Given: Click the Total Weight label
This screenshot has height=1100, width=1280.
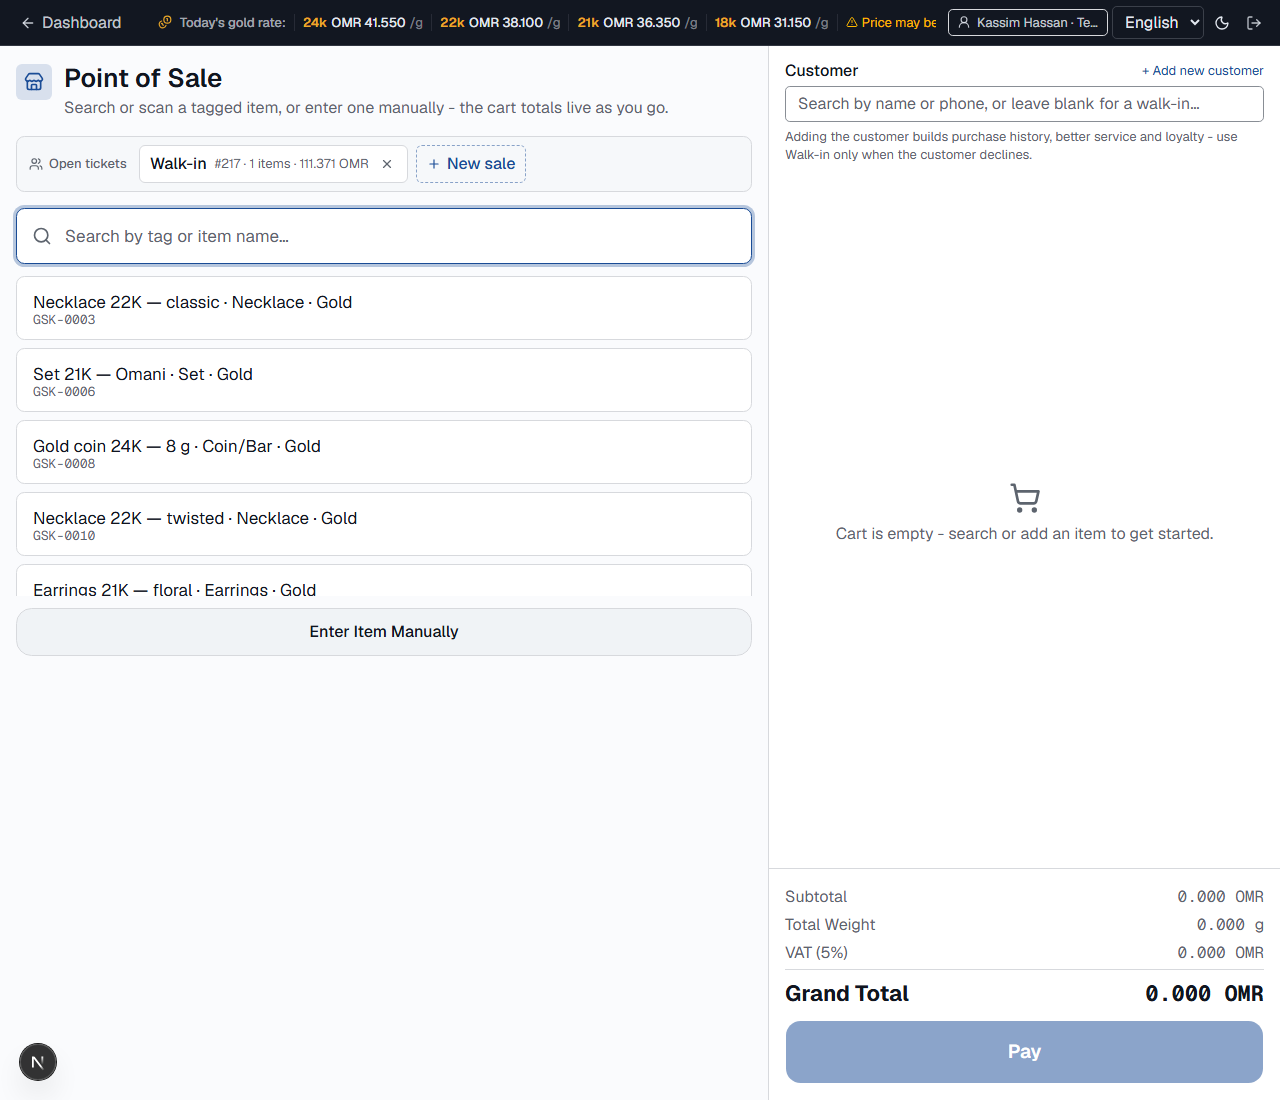Looking at the screenshot, I should pos(830,925).
